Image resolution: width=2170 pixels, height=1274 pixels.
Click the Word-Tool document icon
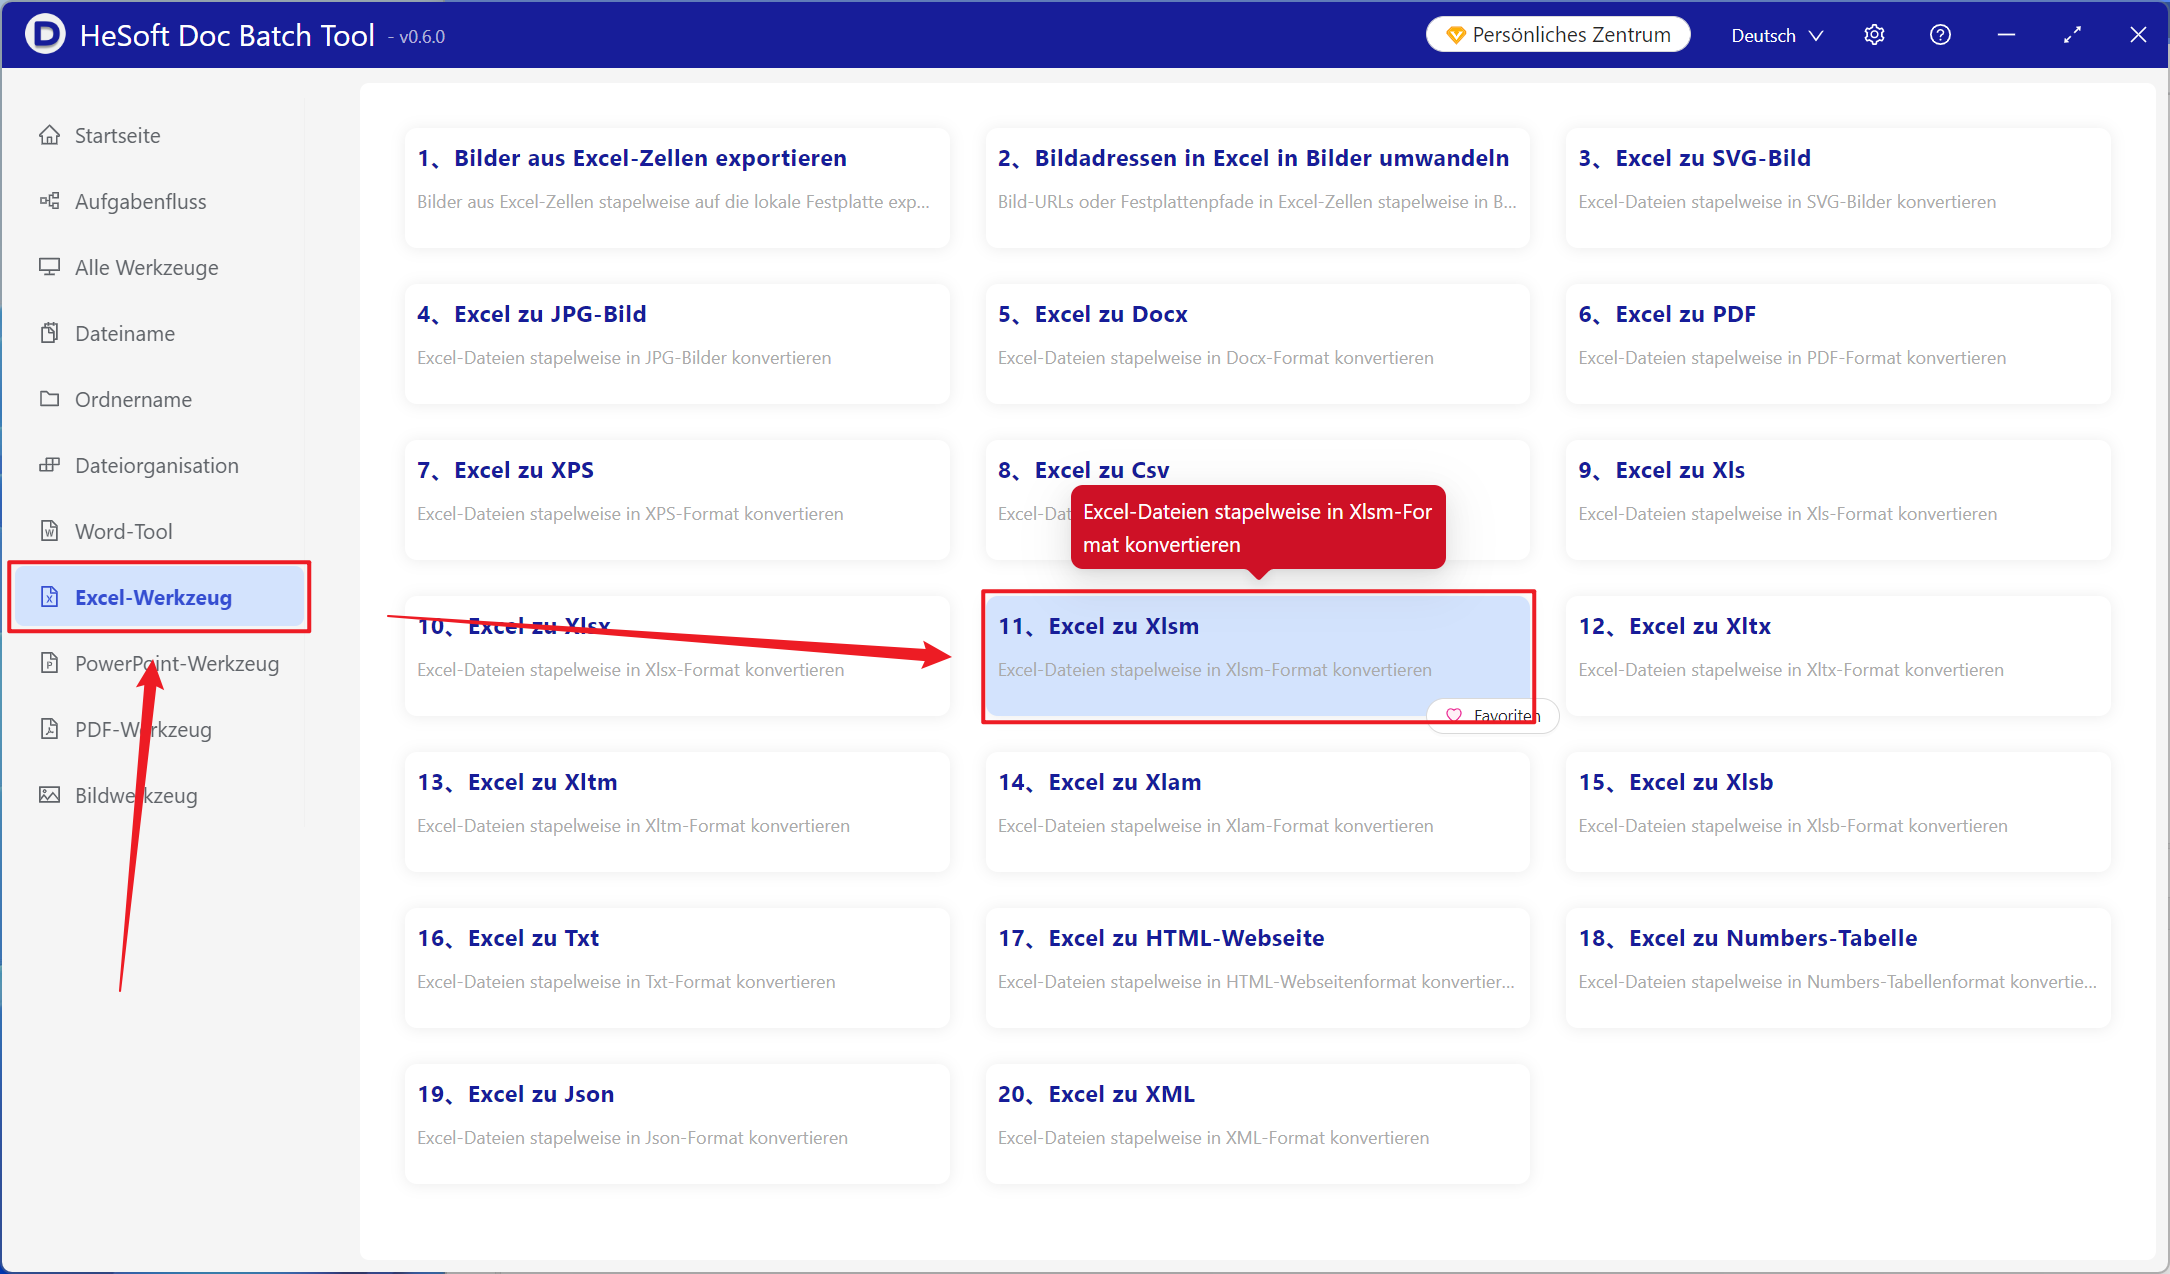(49, 531)
